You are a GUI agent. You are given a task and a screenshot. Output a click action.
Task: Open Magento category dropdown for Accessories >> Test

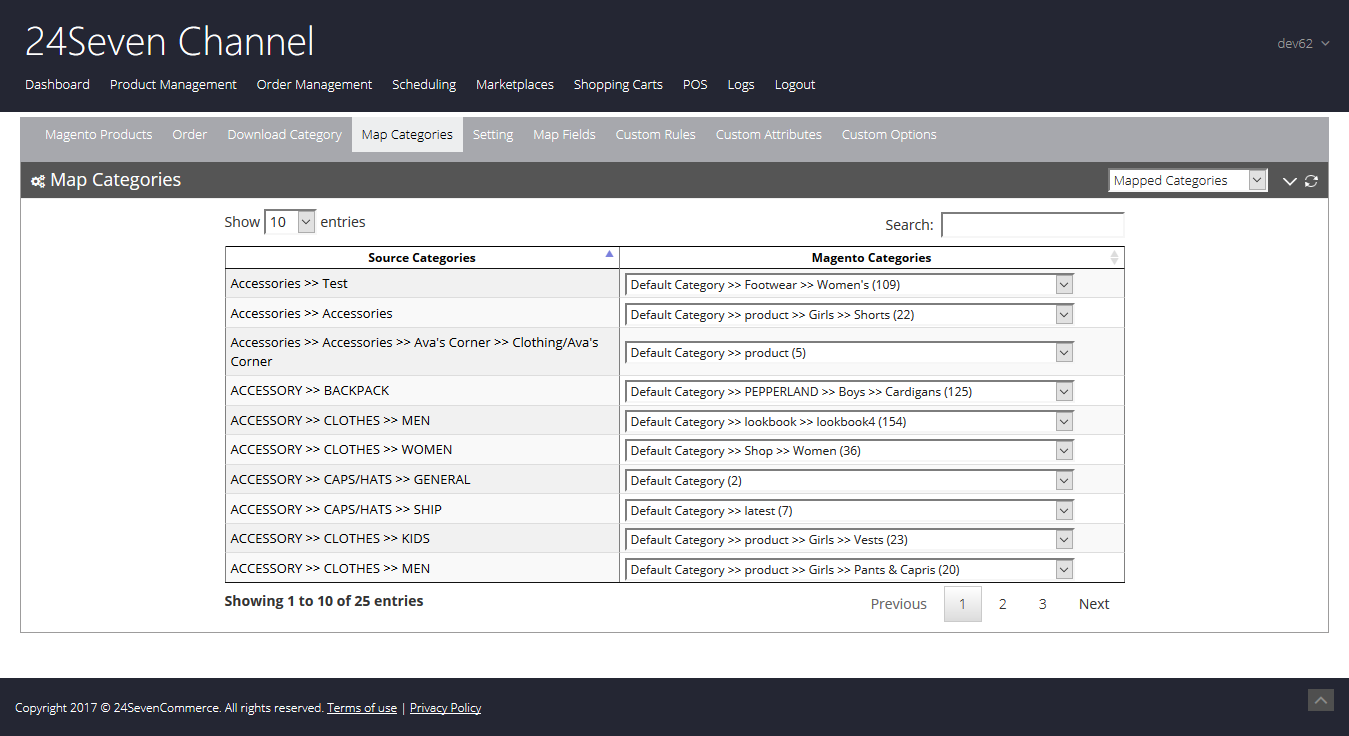point(849,285)
